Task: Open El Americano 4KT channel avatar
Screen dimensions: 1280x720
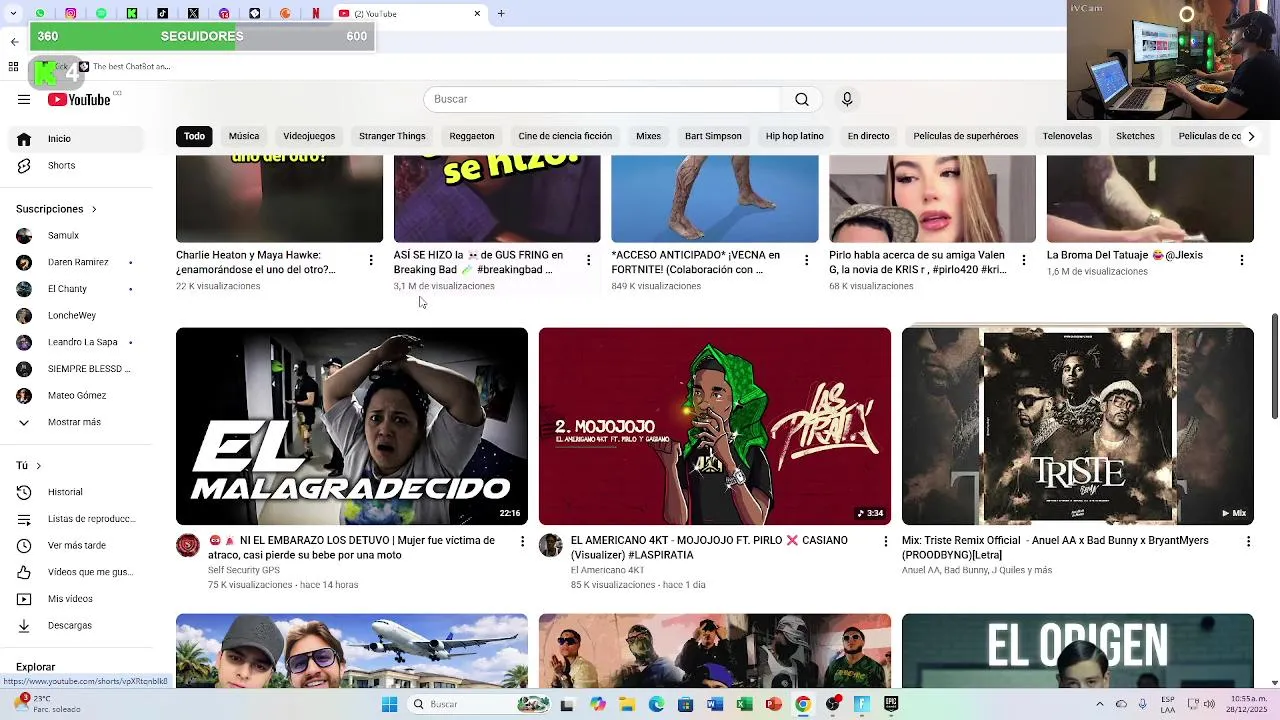Action: [x=551, y=545]
